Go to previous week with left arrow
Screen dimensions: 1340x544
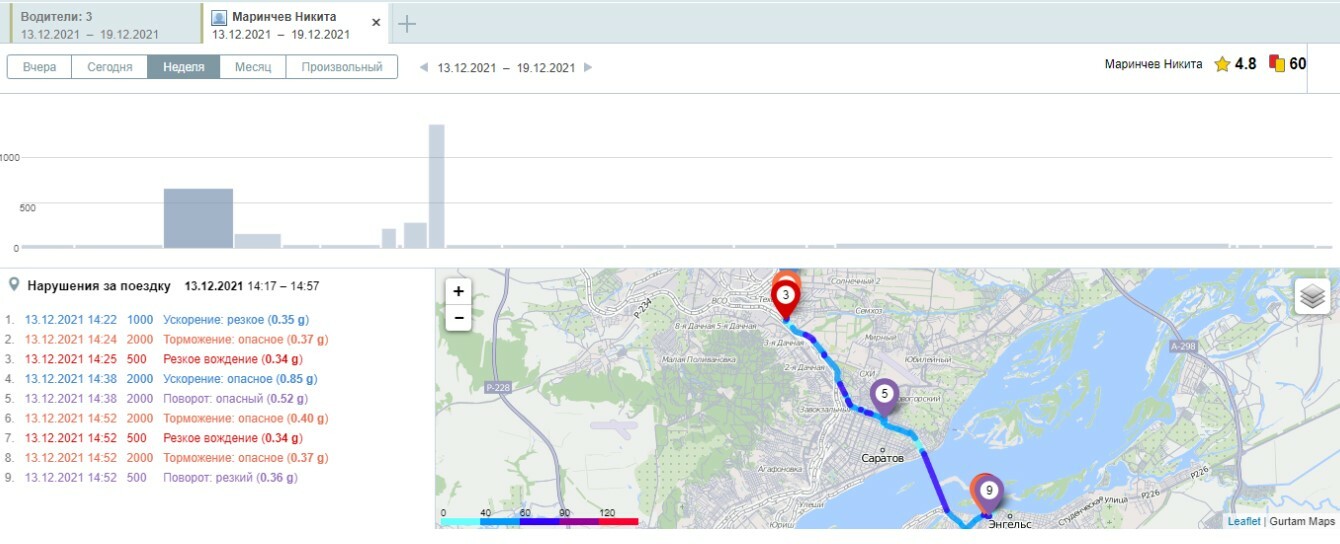pos(424,68)
